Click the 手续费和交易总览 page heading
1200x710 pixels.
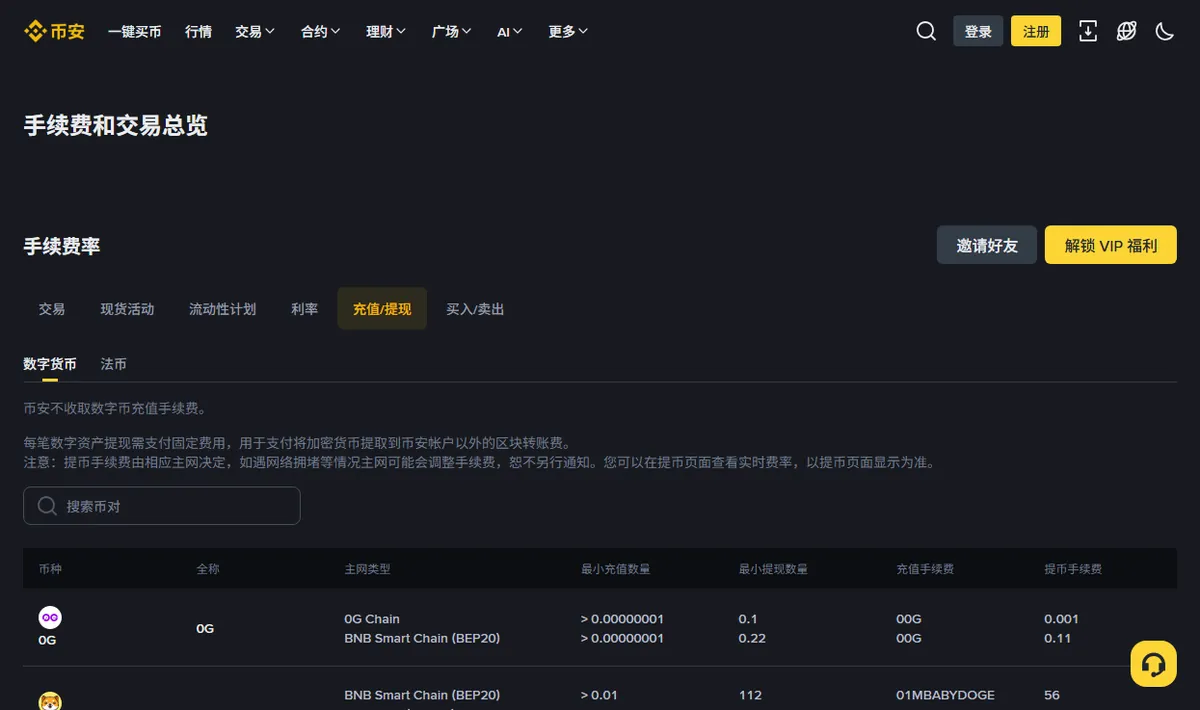click(116, 126)
